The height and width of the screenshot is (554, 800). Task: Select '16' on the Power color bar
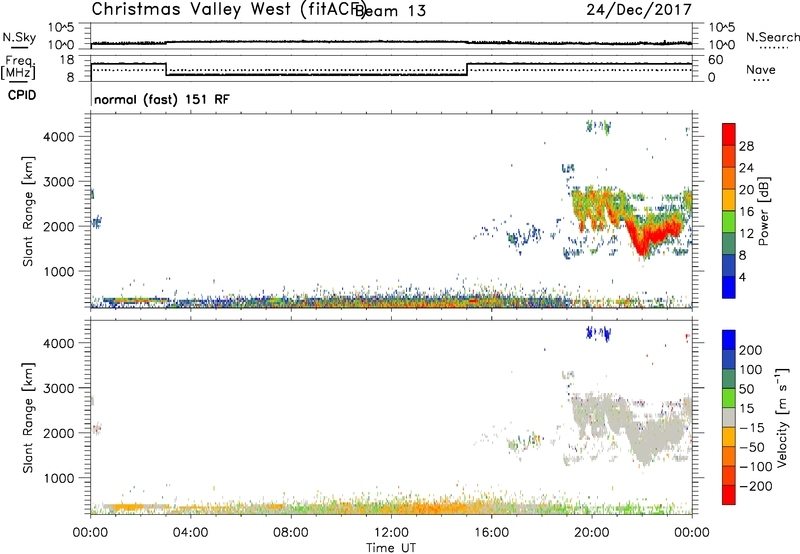click(x=746, y=212)
